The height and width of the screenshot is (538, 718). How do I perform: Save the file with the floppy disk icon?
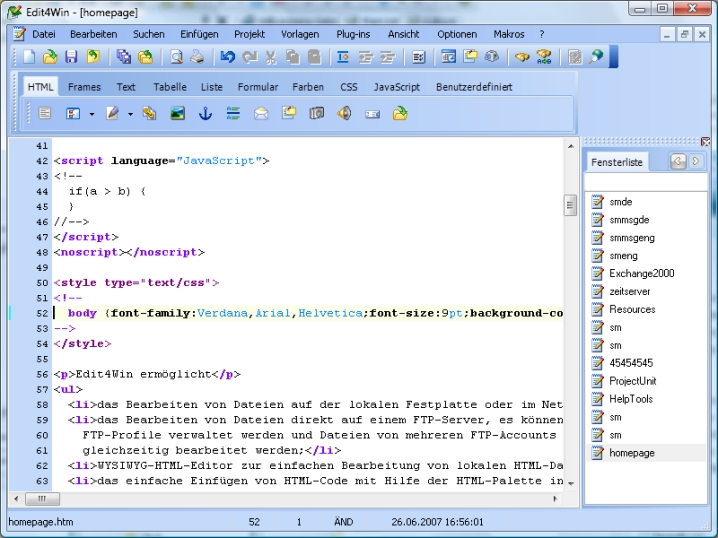[72, 57]
